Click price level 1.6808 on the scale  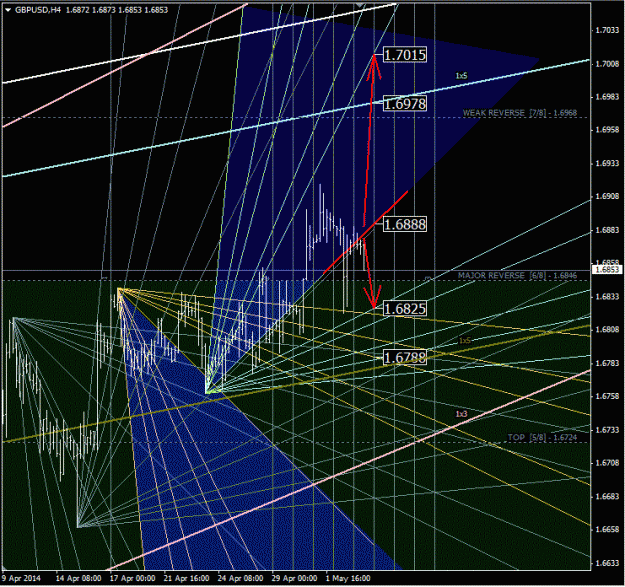(607, 330)
